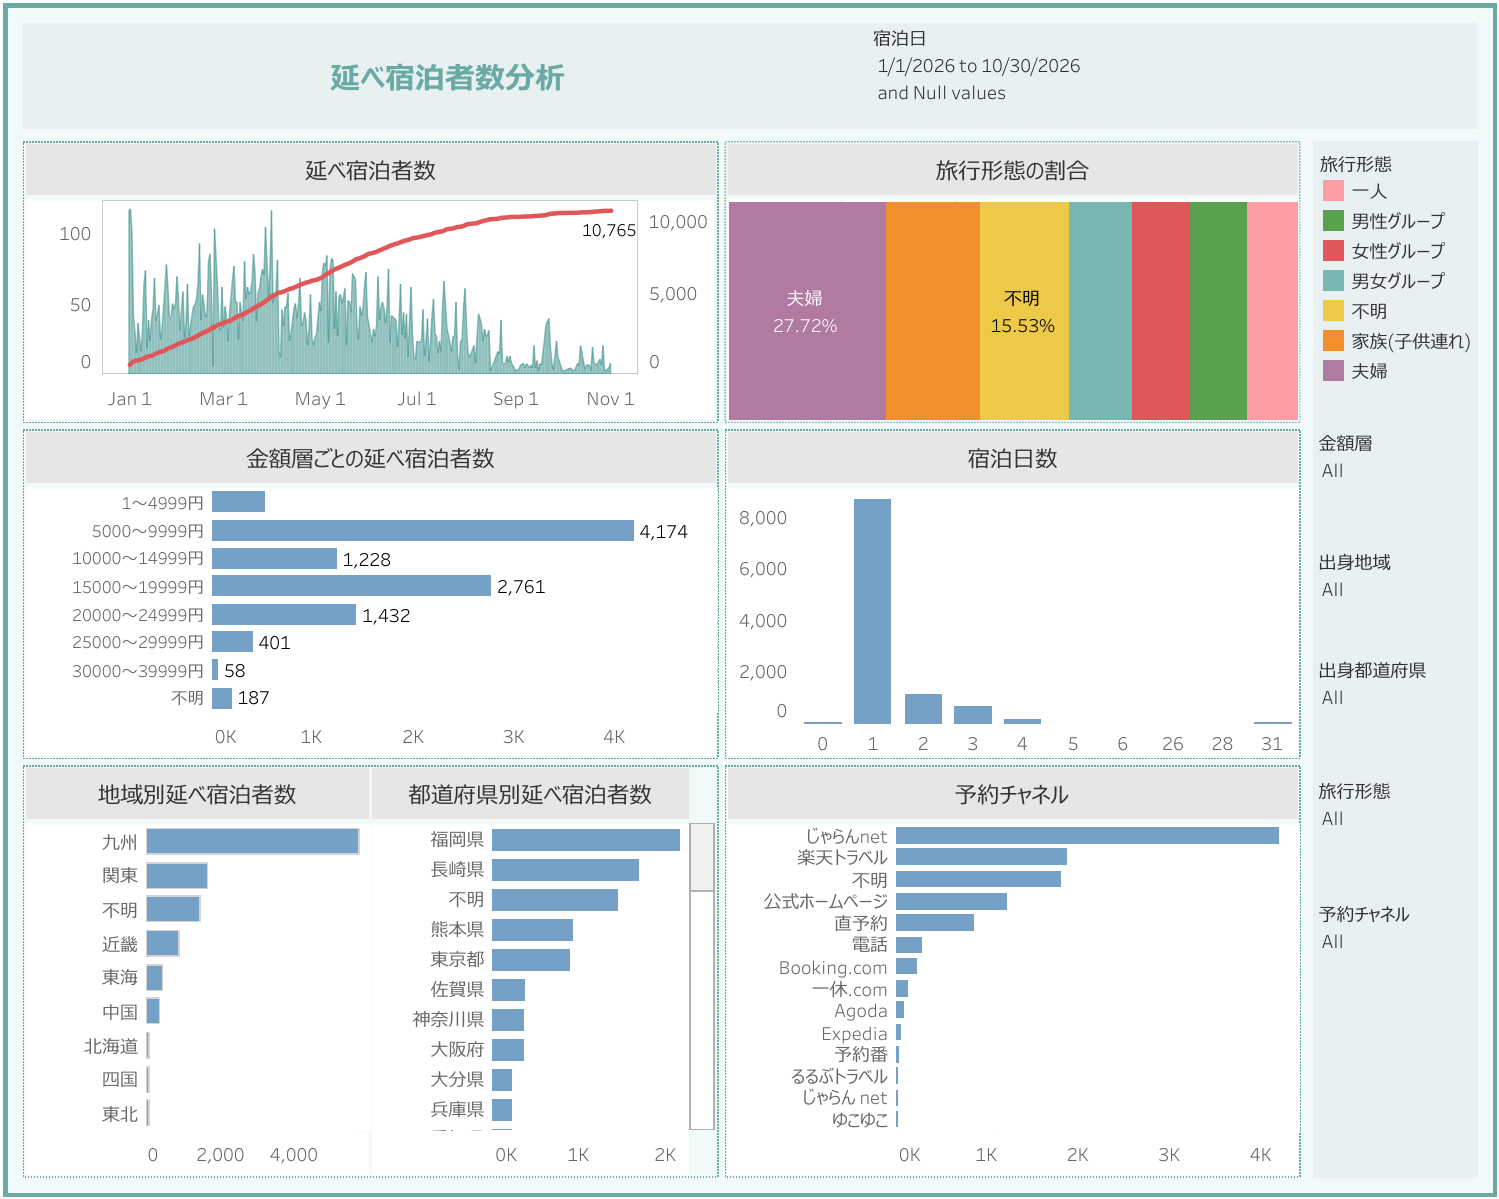Screen dimensions: 1499x1199
Task: Click the yellow 不明 legend swatch
Action: [x=1332, y=311]
